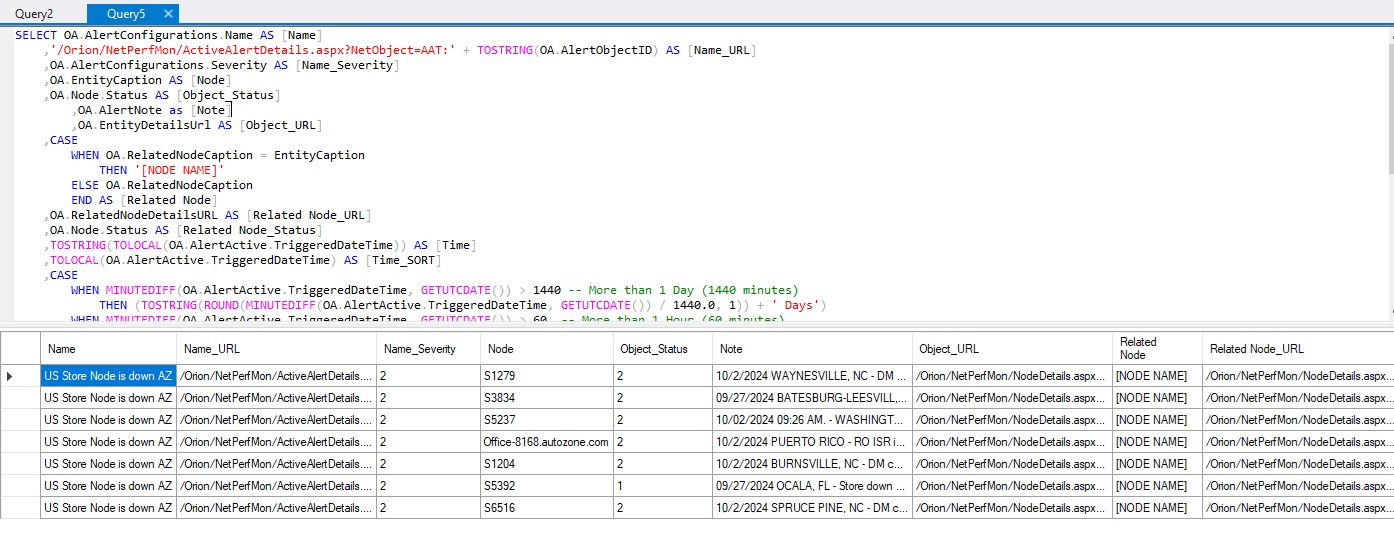Select the S6516 row's Name cell

click(x=108, y=508)
